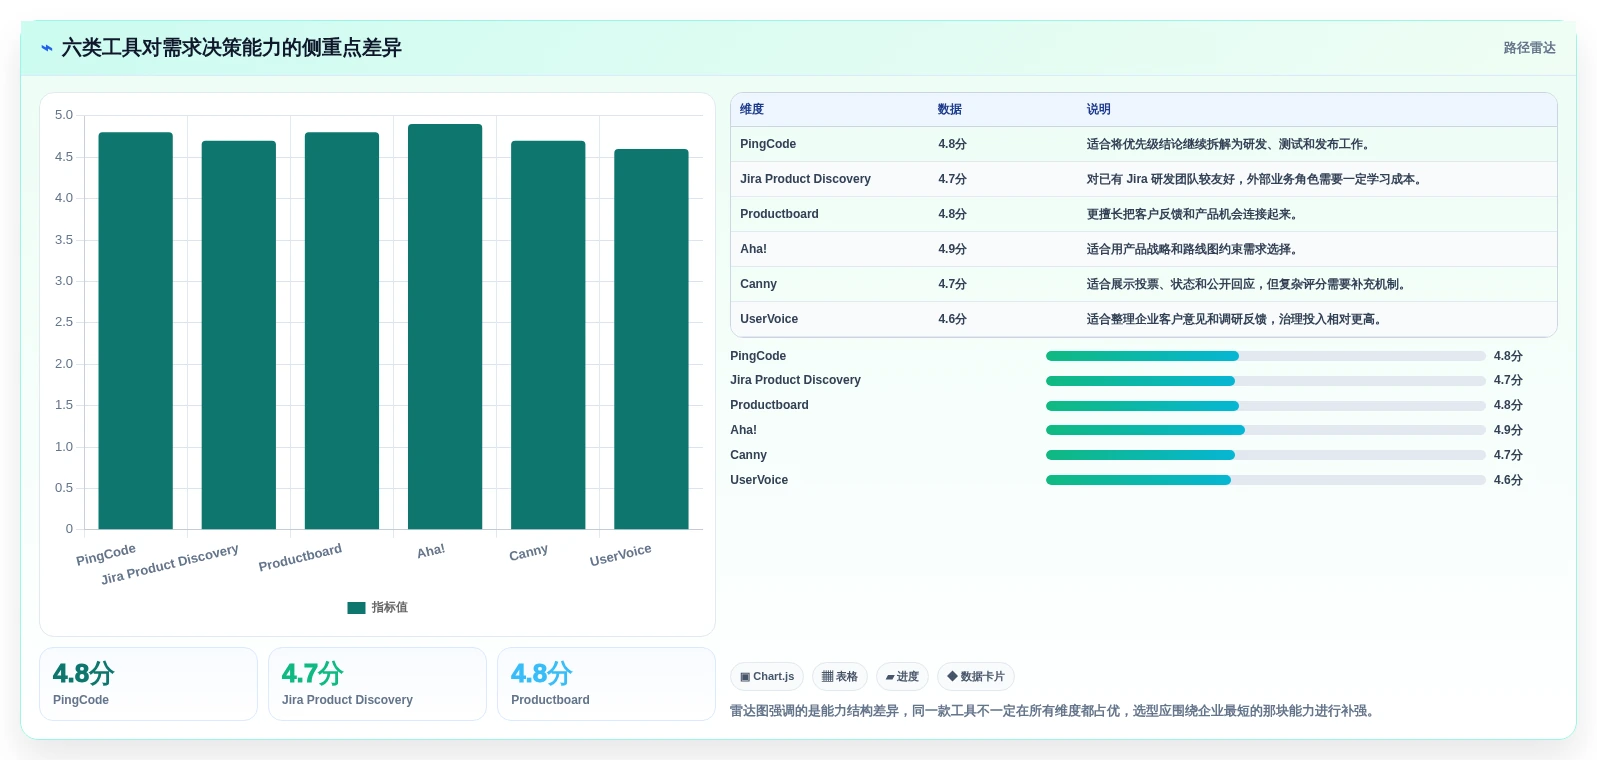Click the 4.9分 cell in the table

tap(952, 249)
